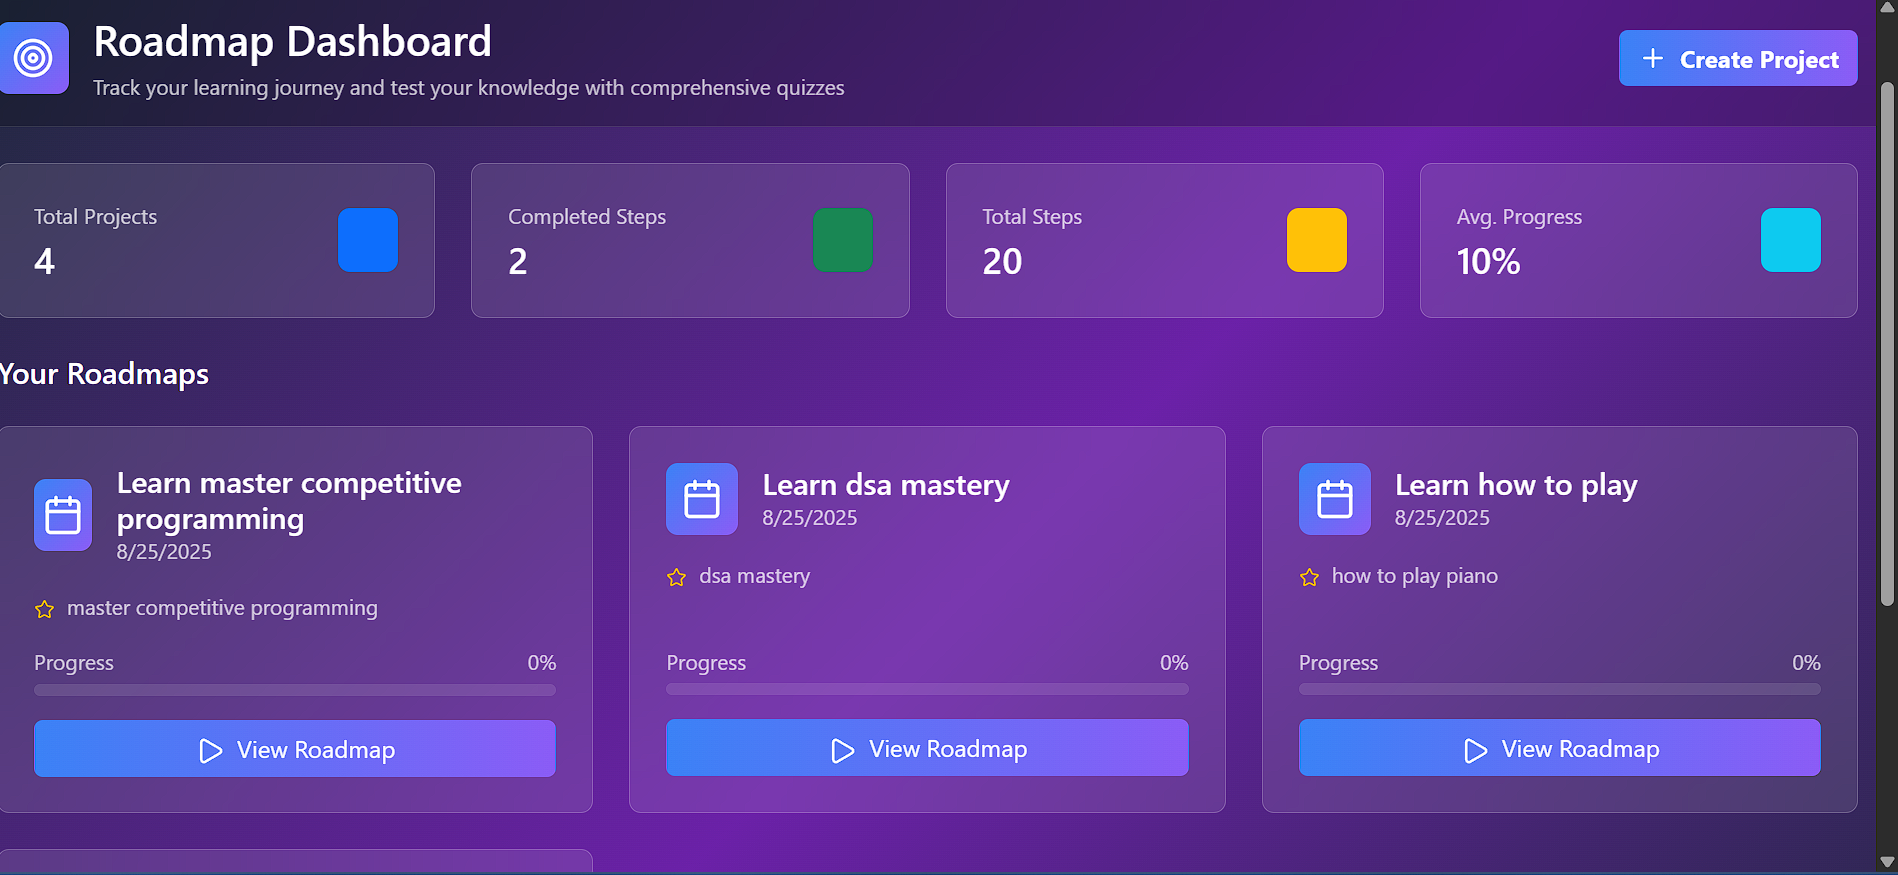The width and height of the screenshot is (1898, 875).
Task: Click the green Completed Steps icon square
Action: 843,240
